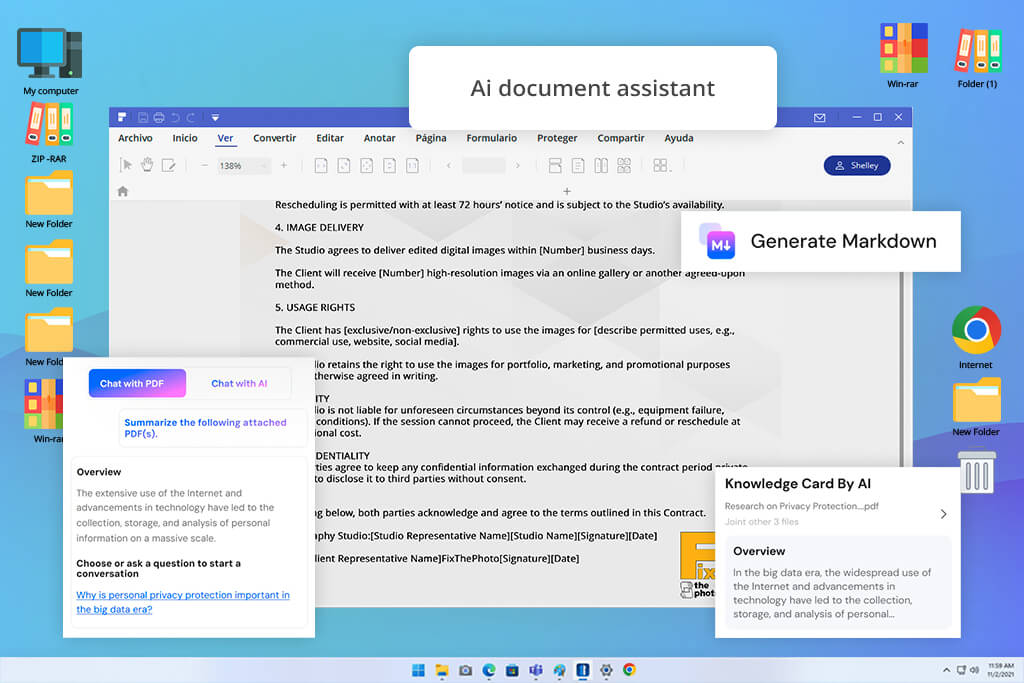Zoom out with the minus button

coord(204,165)
